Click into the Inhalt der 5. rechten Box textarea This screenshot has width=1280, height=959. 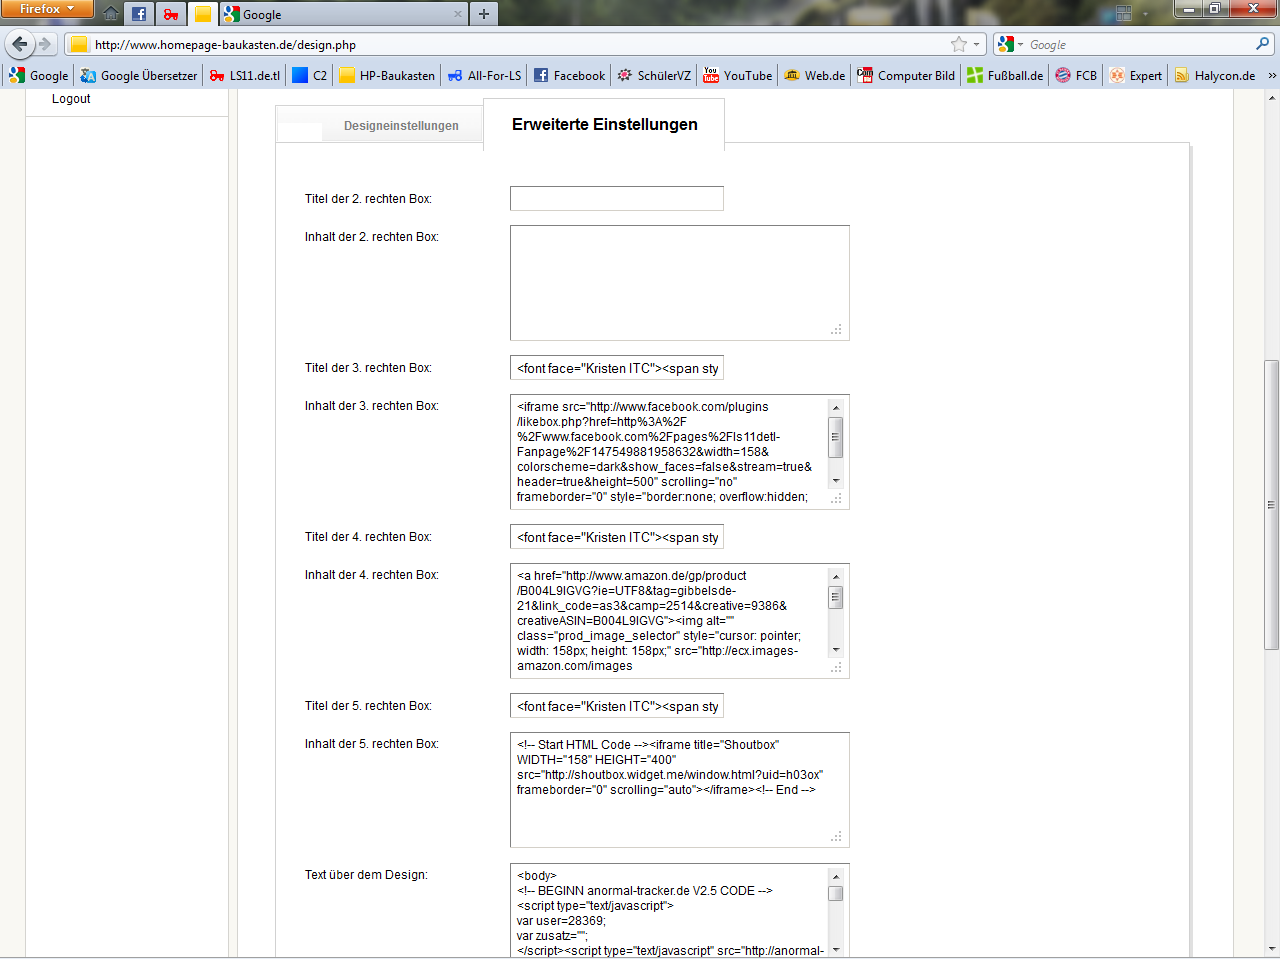[680, 790]
